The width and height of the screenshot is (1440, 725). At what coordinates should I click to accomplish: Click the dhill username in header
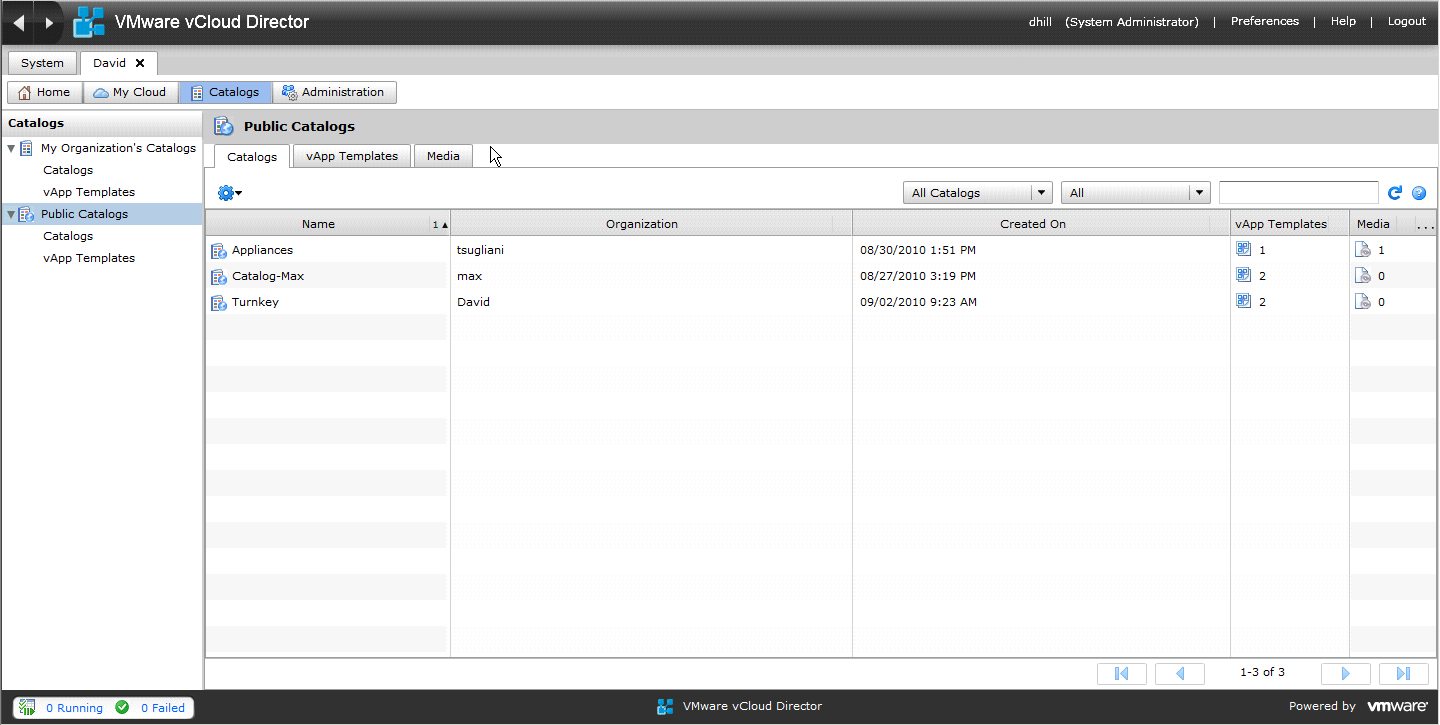pyautogui.click(x=1040, y=22)
